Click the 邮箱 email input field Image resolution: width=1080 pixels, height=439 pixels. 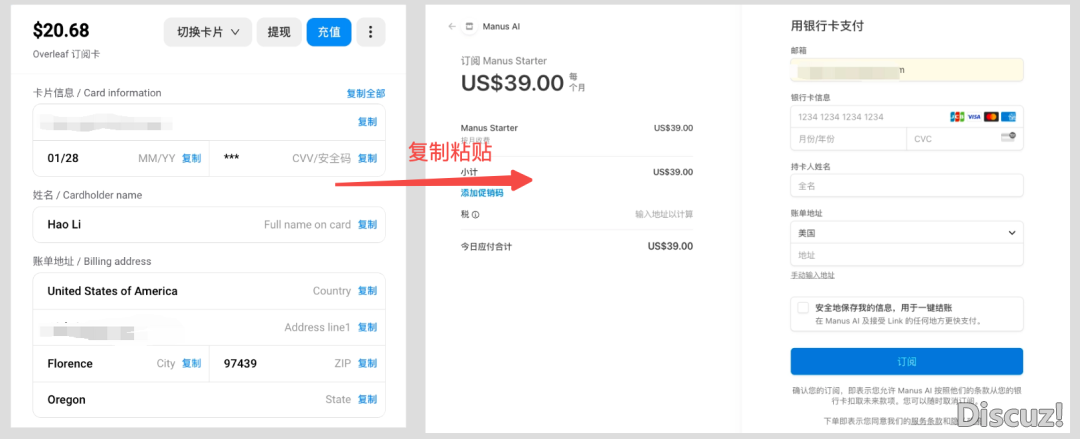tap(906, 70)
